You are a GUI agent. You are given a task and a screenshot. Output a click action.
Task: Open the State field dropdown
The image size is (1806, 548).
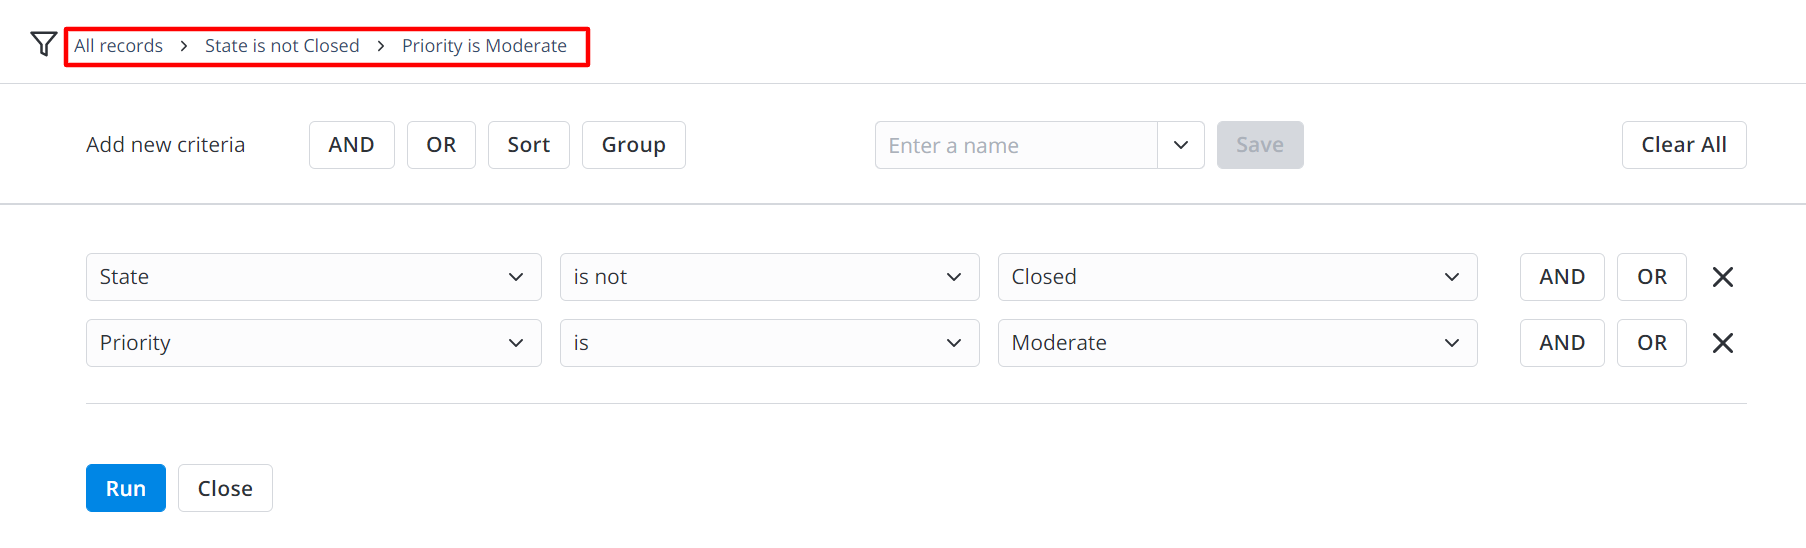[x=313, y=277]
